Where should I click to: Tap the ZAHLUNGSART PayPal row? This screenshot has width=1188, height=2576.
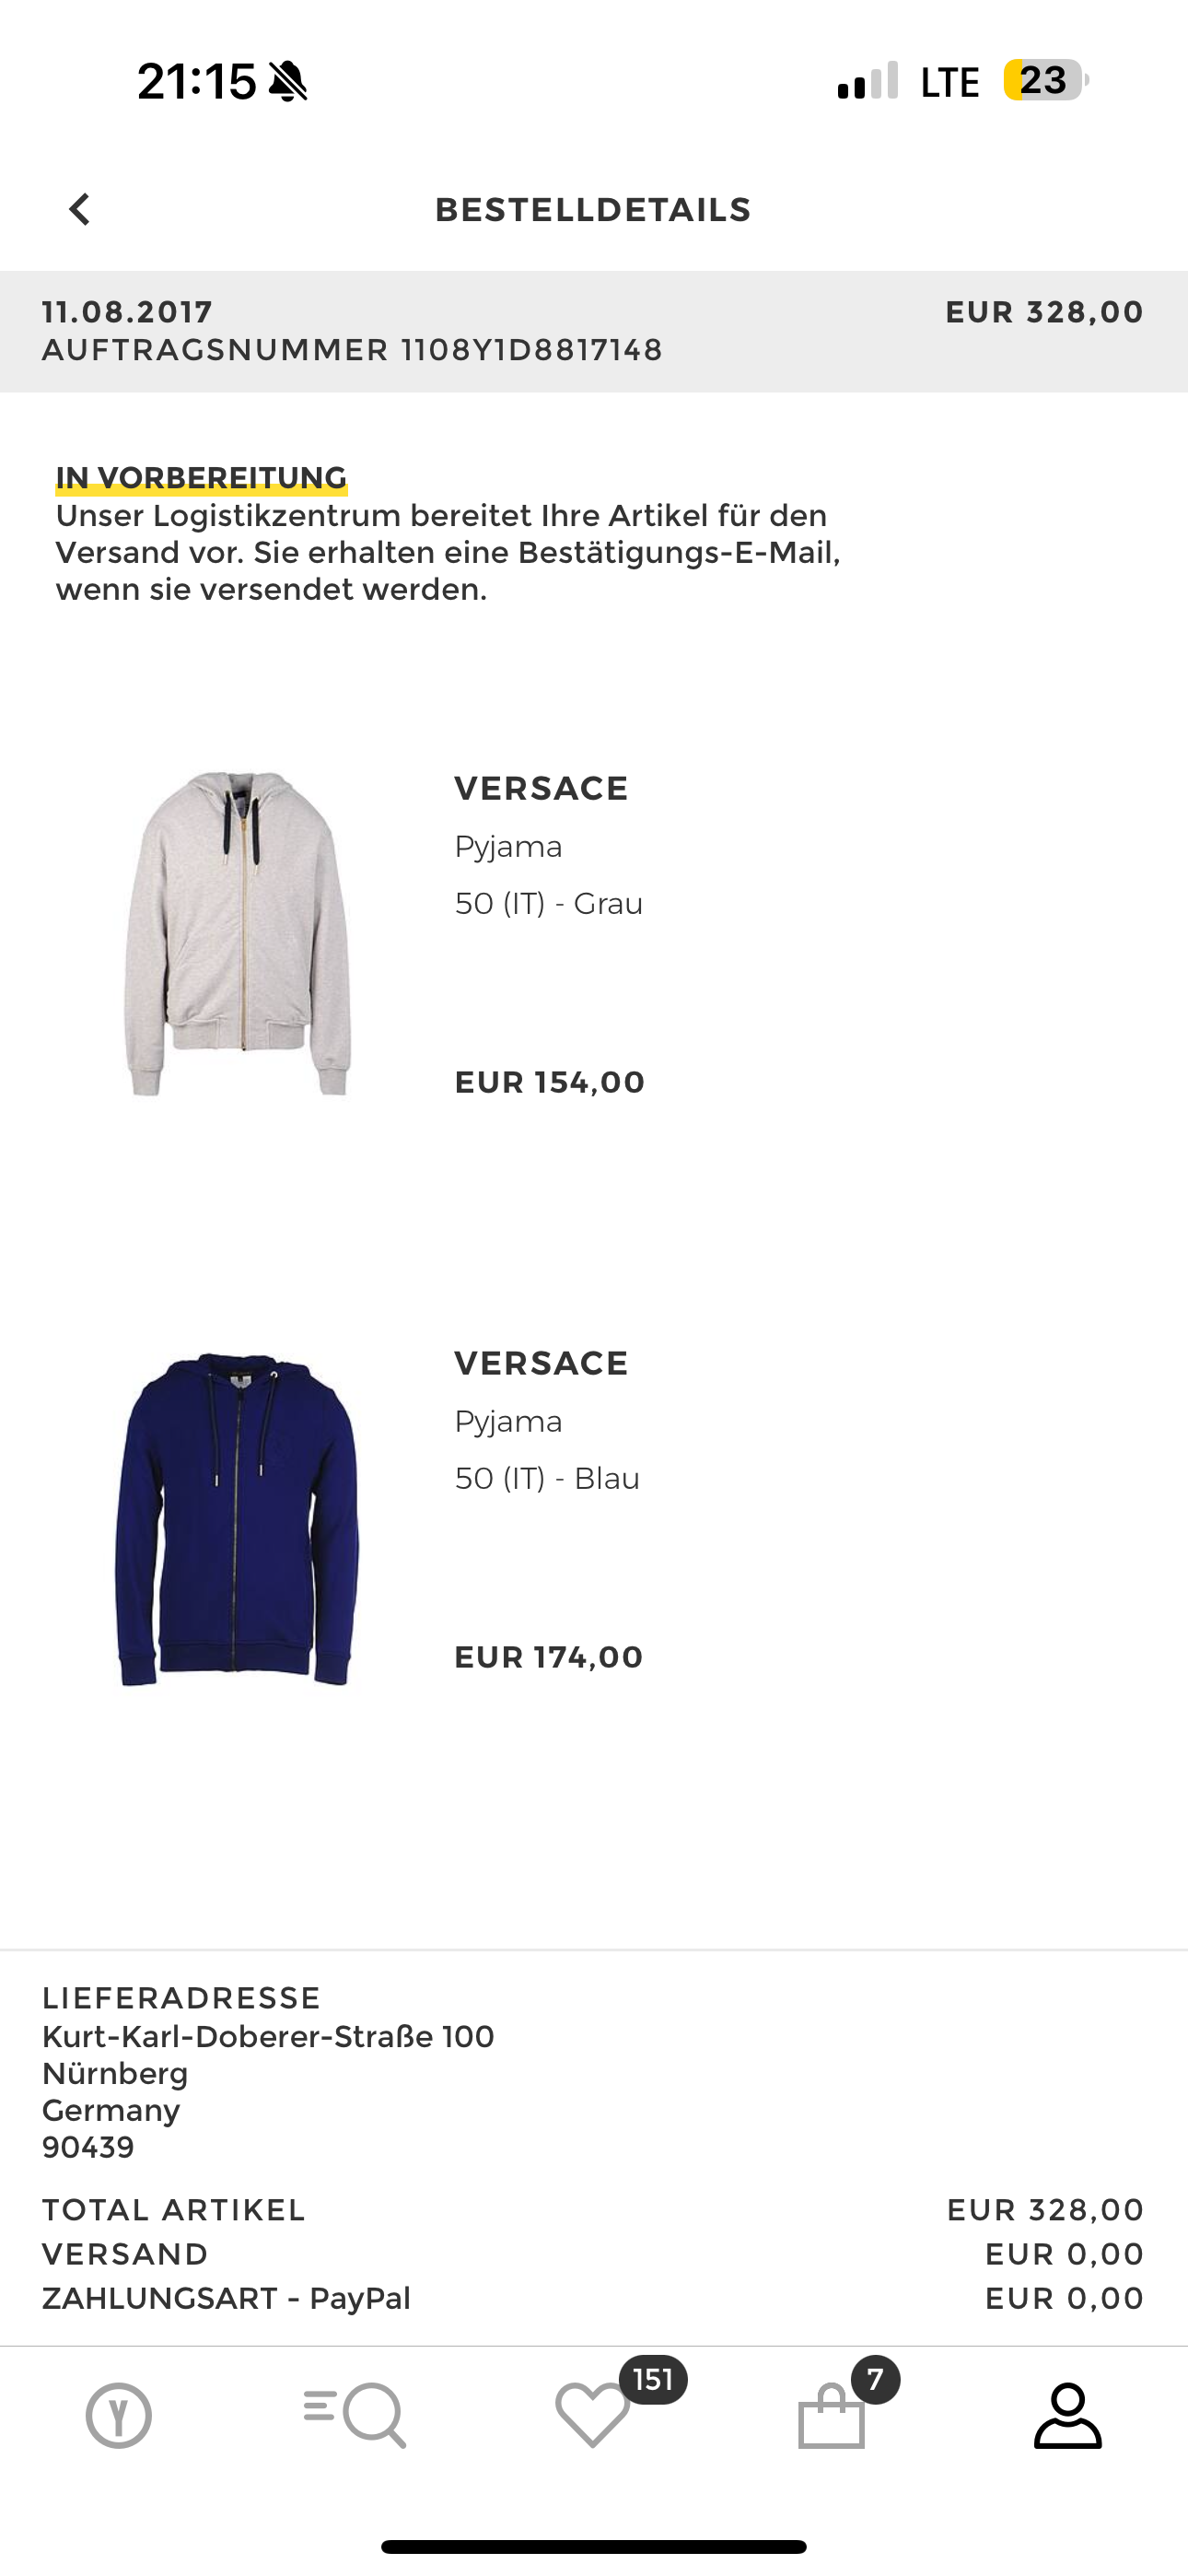593,2298
